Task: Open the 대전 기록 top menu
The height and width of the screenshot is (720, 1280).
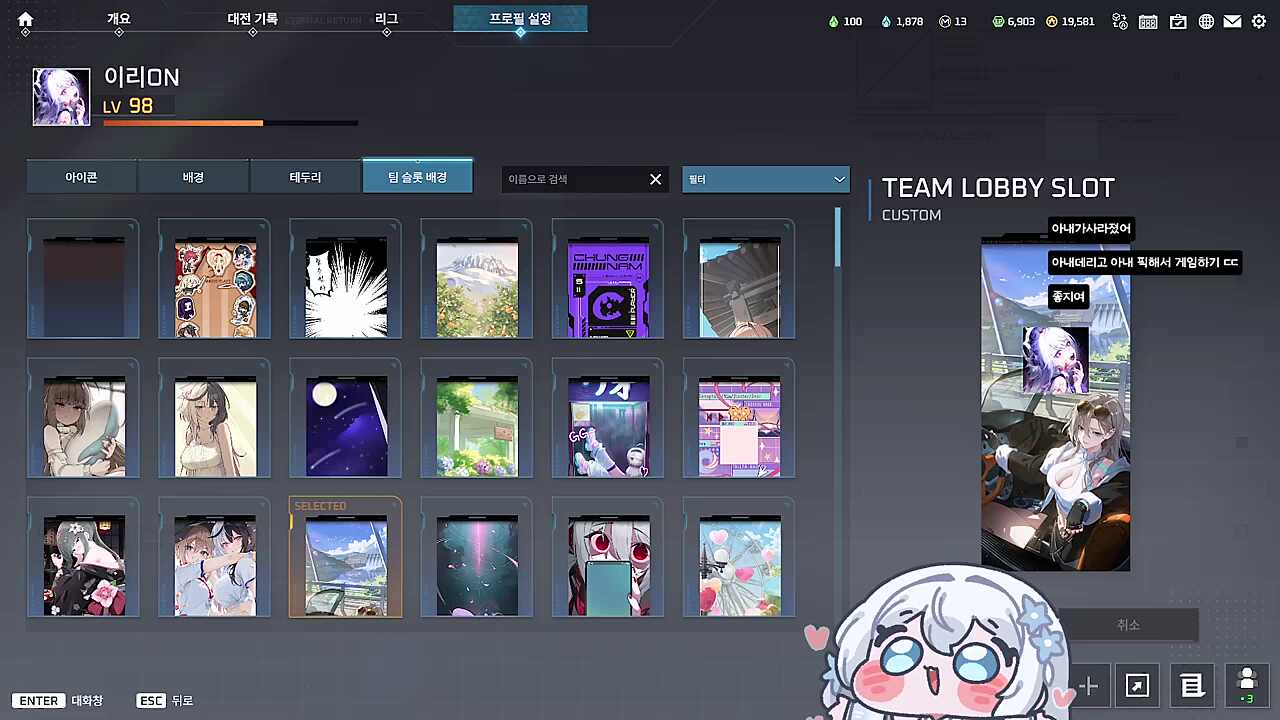Action: coord(253,19)
